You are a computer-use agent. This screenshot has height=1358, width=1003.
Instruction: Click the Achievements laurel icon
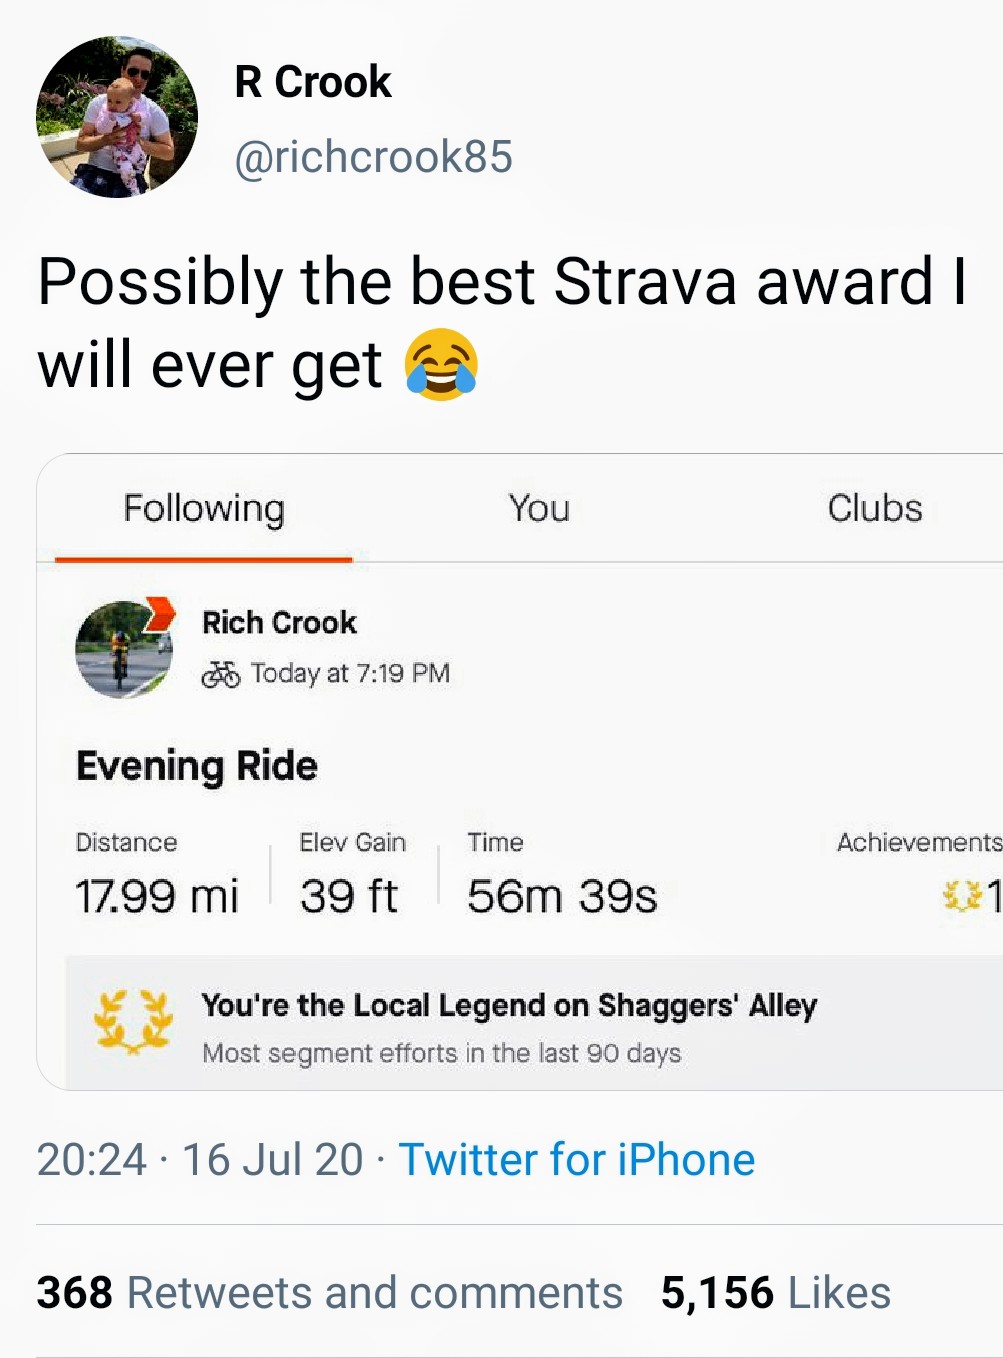tap(963, 895)
